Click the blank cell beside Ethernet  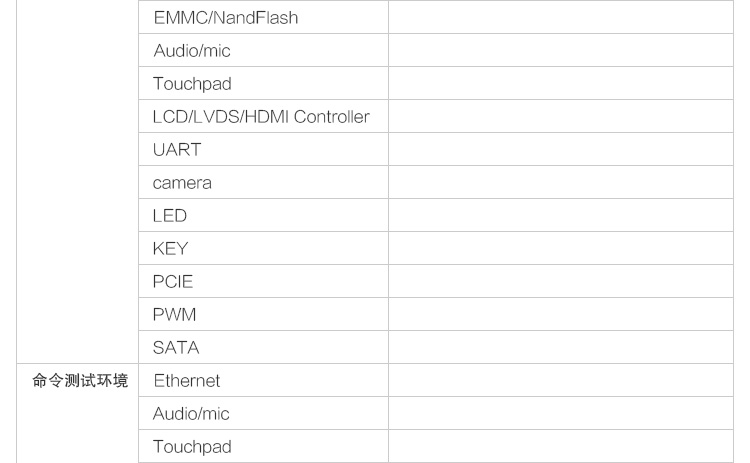pyautogui.click(x=561, y=381)
